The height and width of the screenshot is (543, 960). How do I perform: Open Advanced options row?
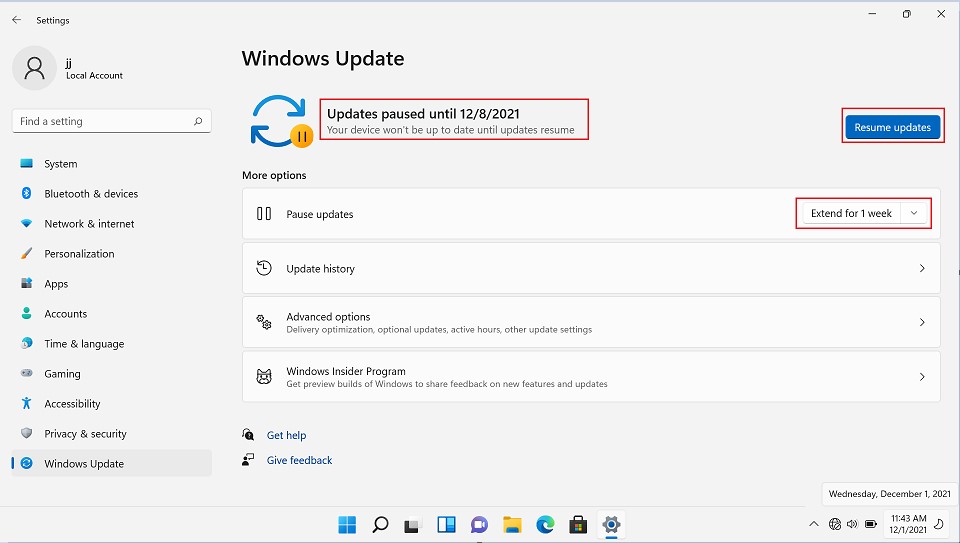tap(591, 322)
